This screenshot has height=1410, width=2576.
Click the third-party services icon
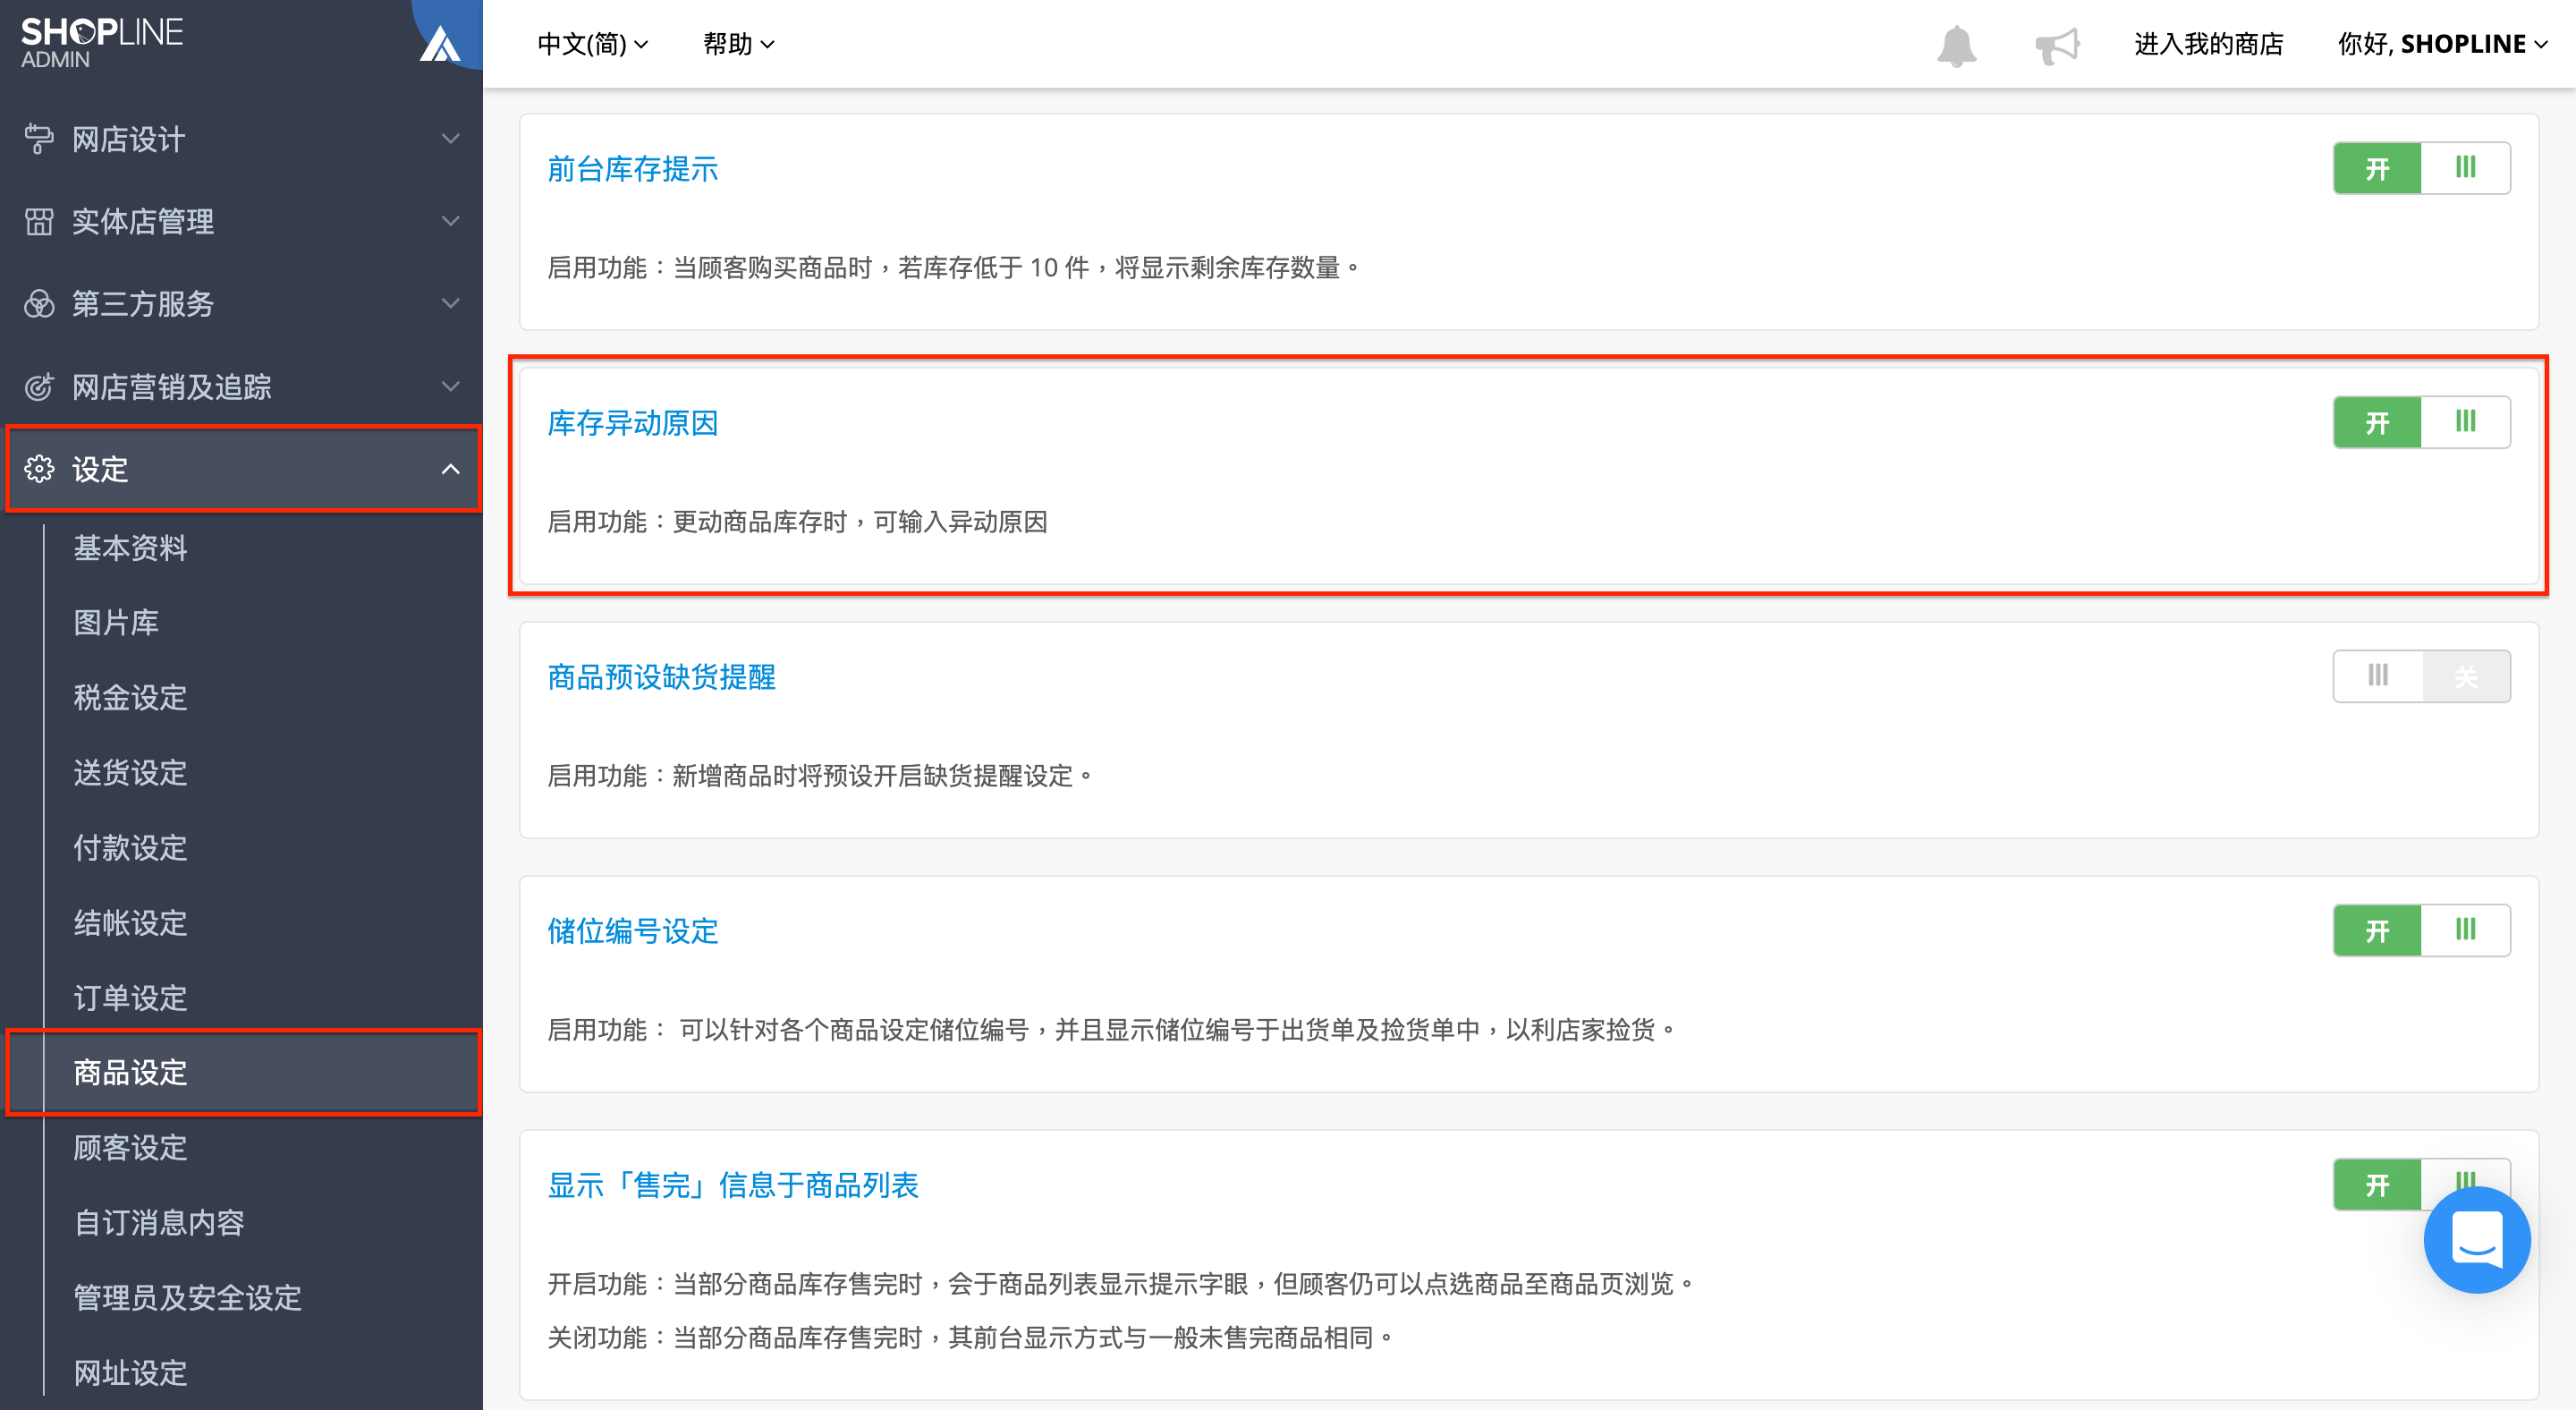tap(39, 304)
